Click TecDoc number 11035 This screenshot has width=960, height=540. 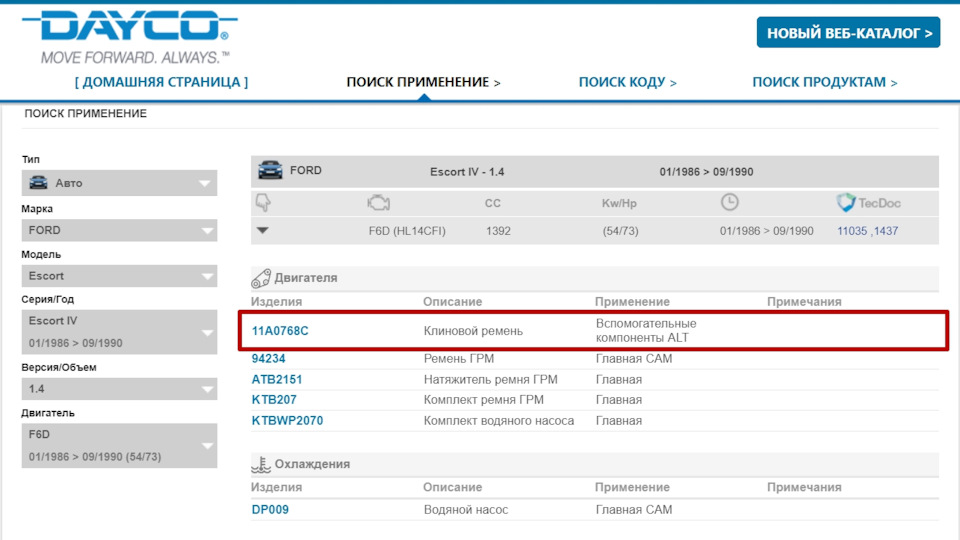[852, 231]
